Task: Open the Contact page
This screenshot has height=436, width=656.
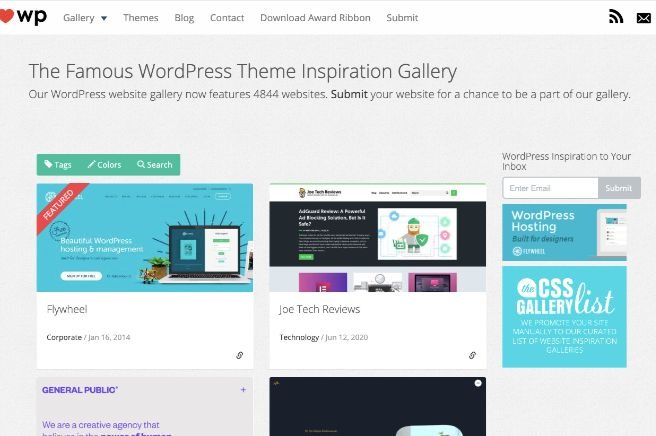Action: 227,18
